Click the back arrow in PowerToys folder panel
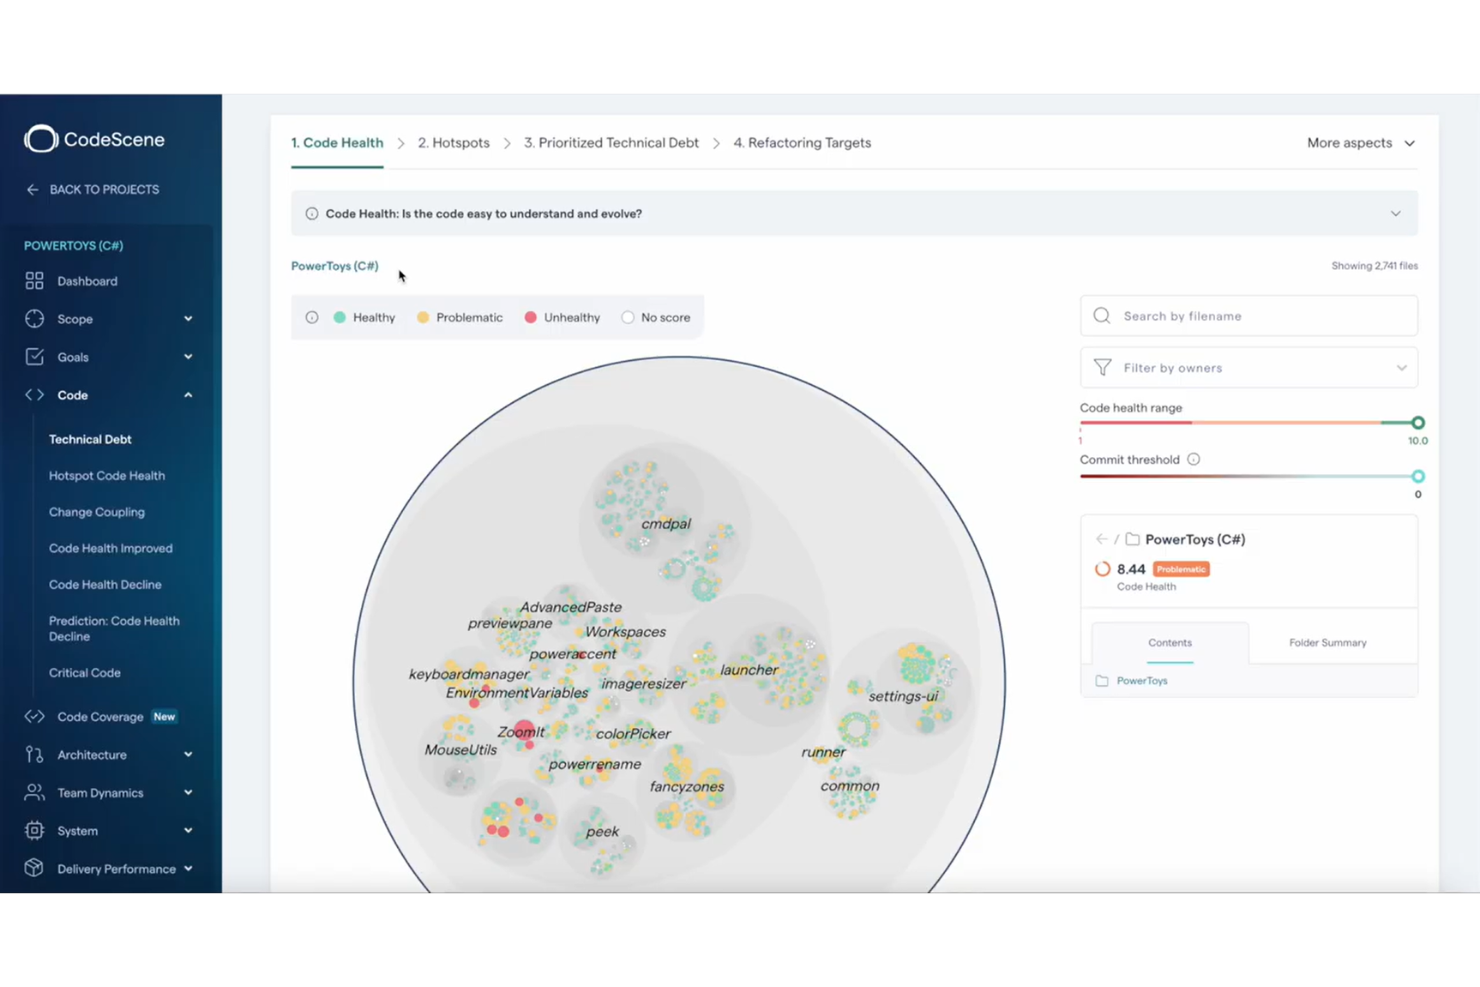 tap(1101, 539)
